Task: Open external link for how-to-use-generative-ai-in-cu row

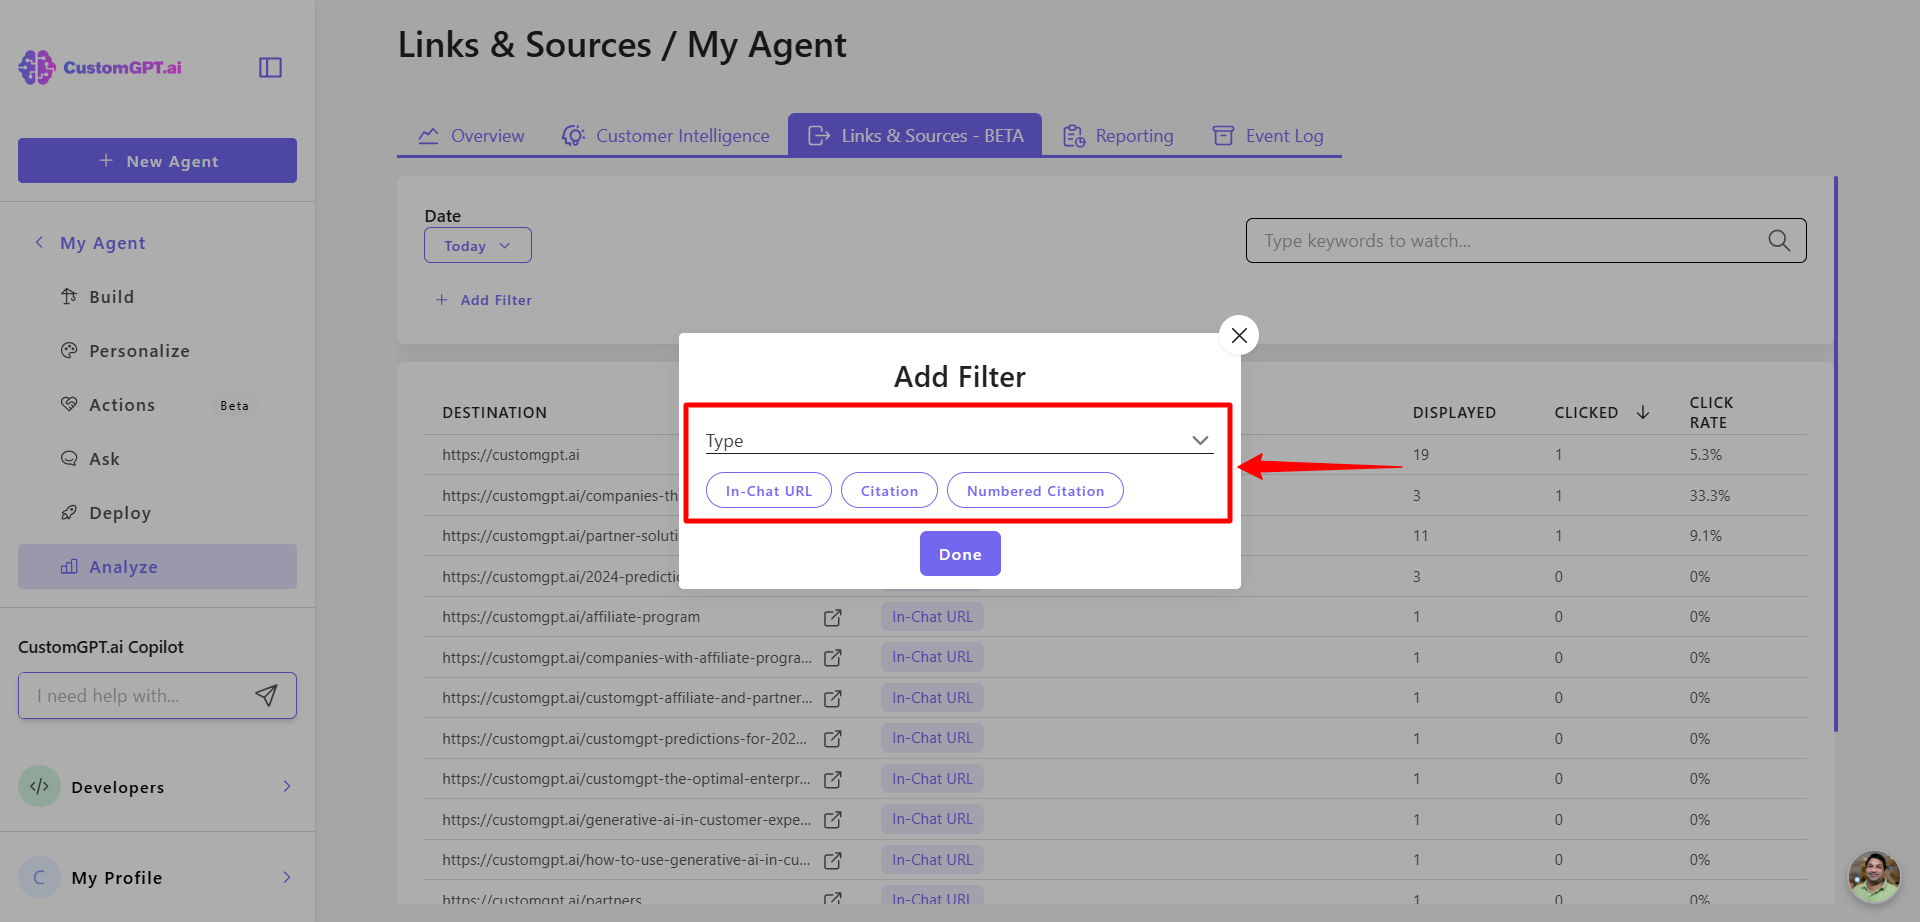Action: (832, 860)
